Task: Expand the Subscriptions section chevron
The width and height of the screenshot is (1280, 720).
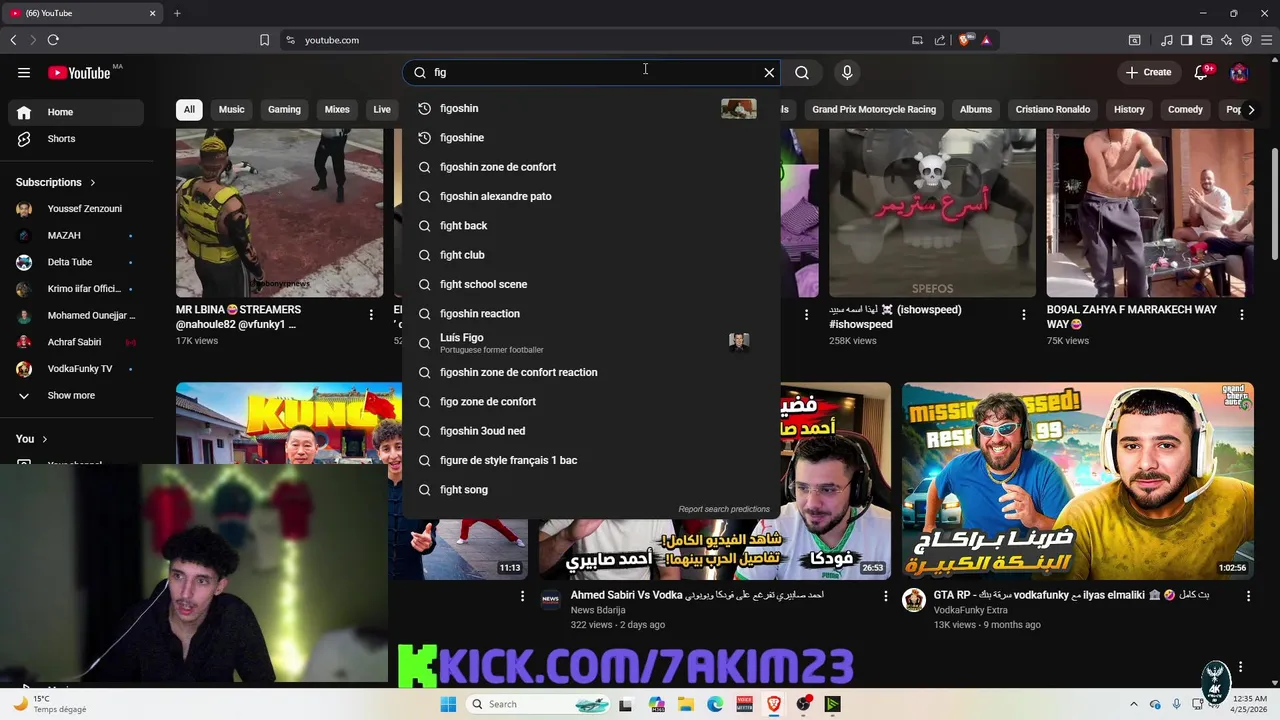Action: click(93, 183)
